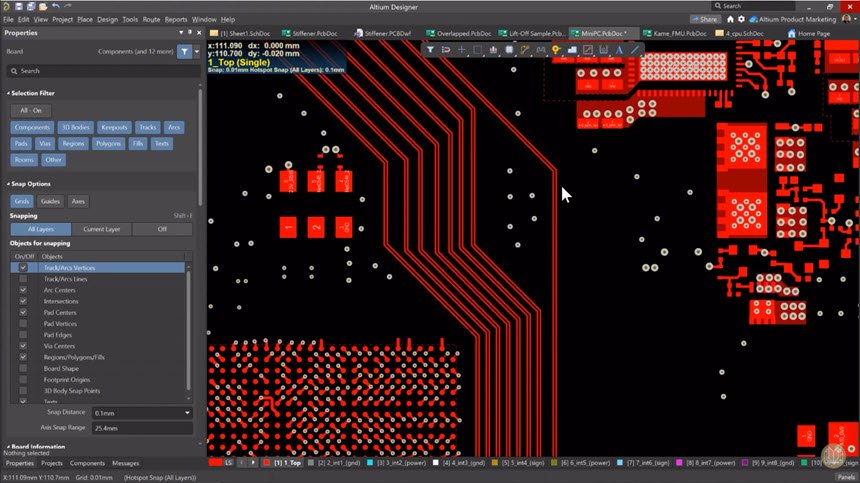Open the Route menu

pos(151,19)
